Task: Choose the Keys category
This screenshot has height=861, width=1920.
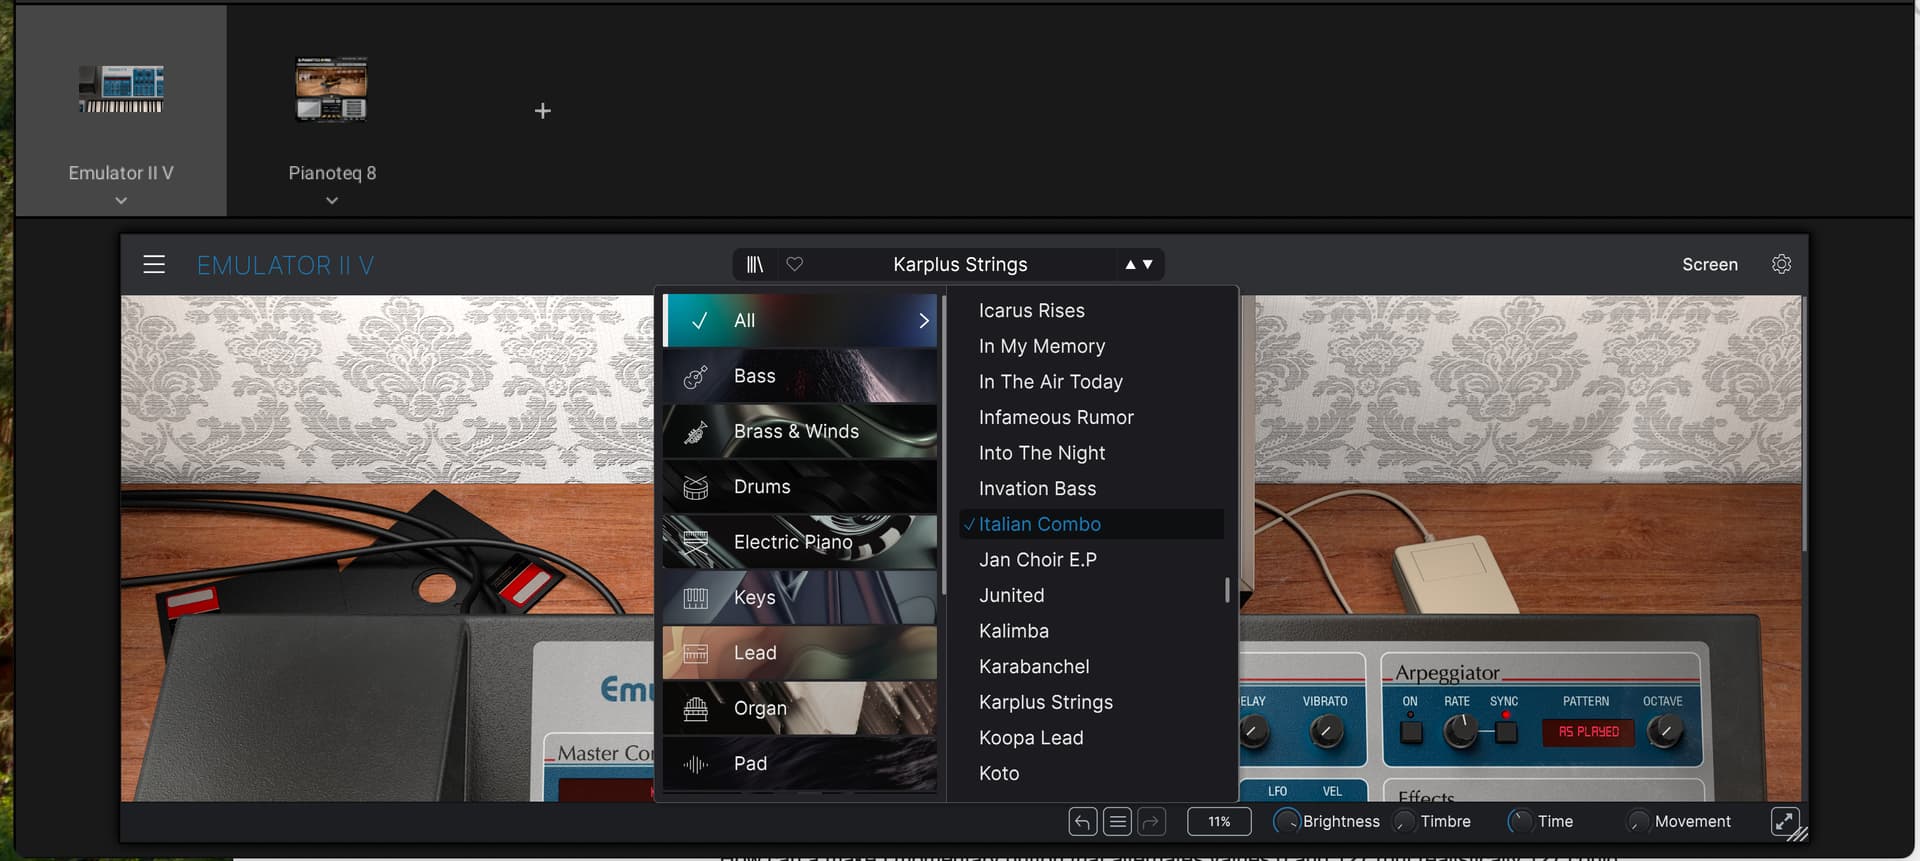Action: (800, 597)
